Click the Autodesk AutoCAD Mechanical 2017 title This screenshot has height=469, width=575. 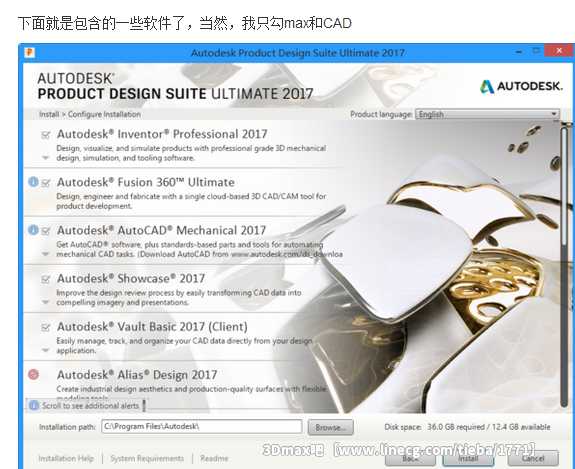click(161, 230)
